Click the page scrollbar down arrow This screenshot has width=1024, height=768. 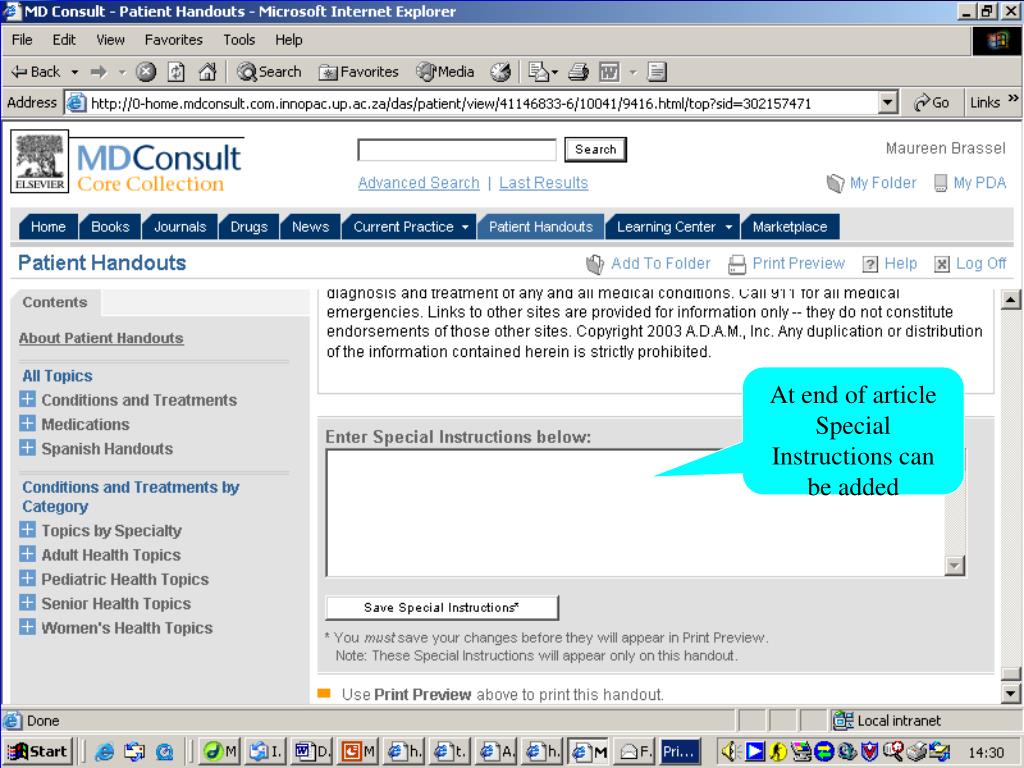pos(1010,694)
